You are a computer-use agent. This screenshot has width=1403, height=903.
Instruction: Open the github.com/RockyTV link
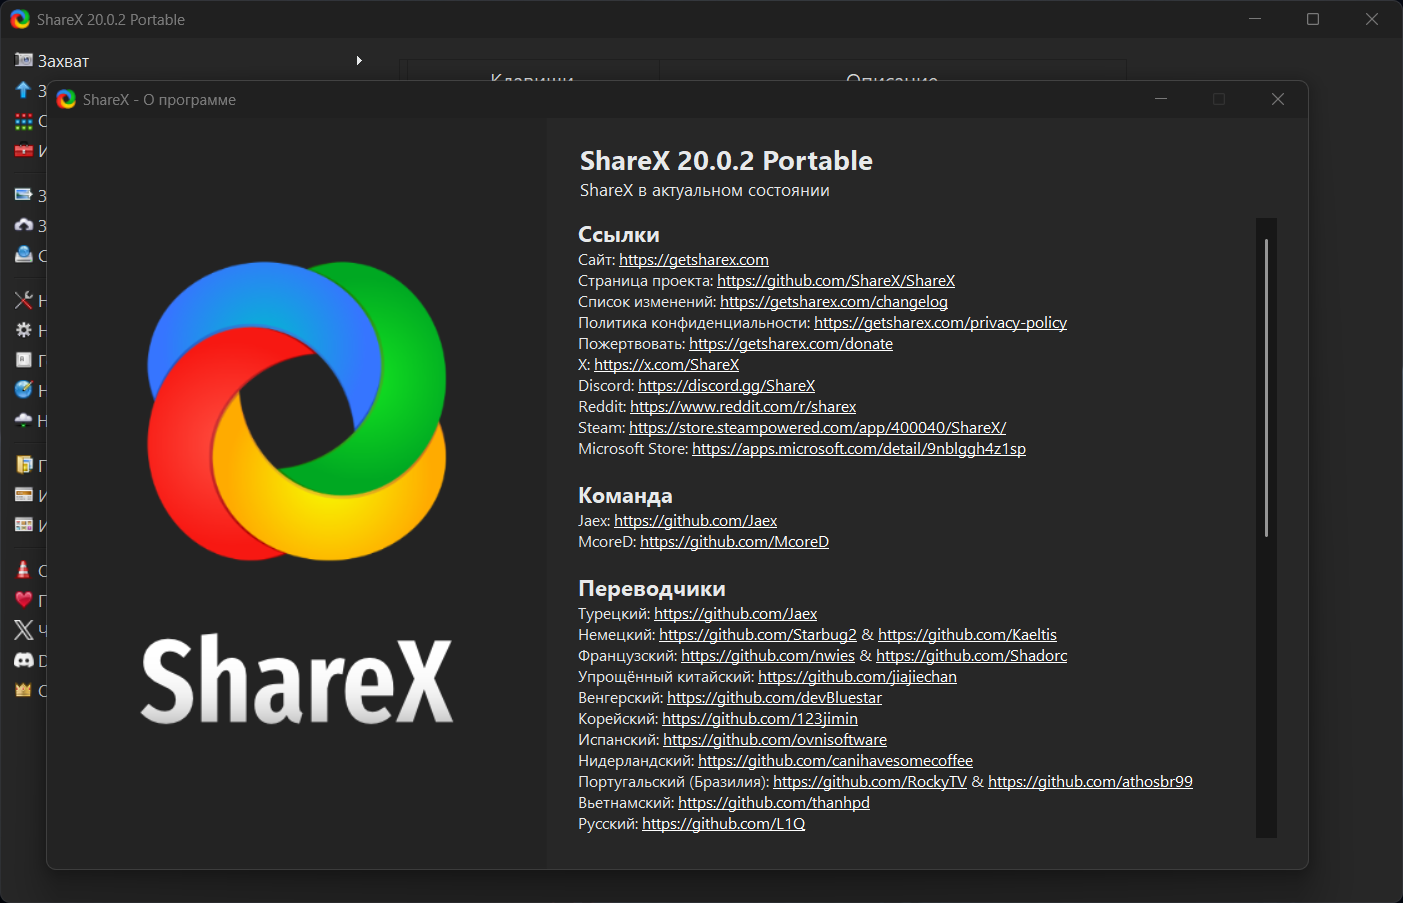pos(870,782)
